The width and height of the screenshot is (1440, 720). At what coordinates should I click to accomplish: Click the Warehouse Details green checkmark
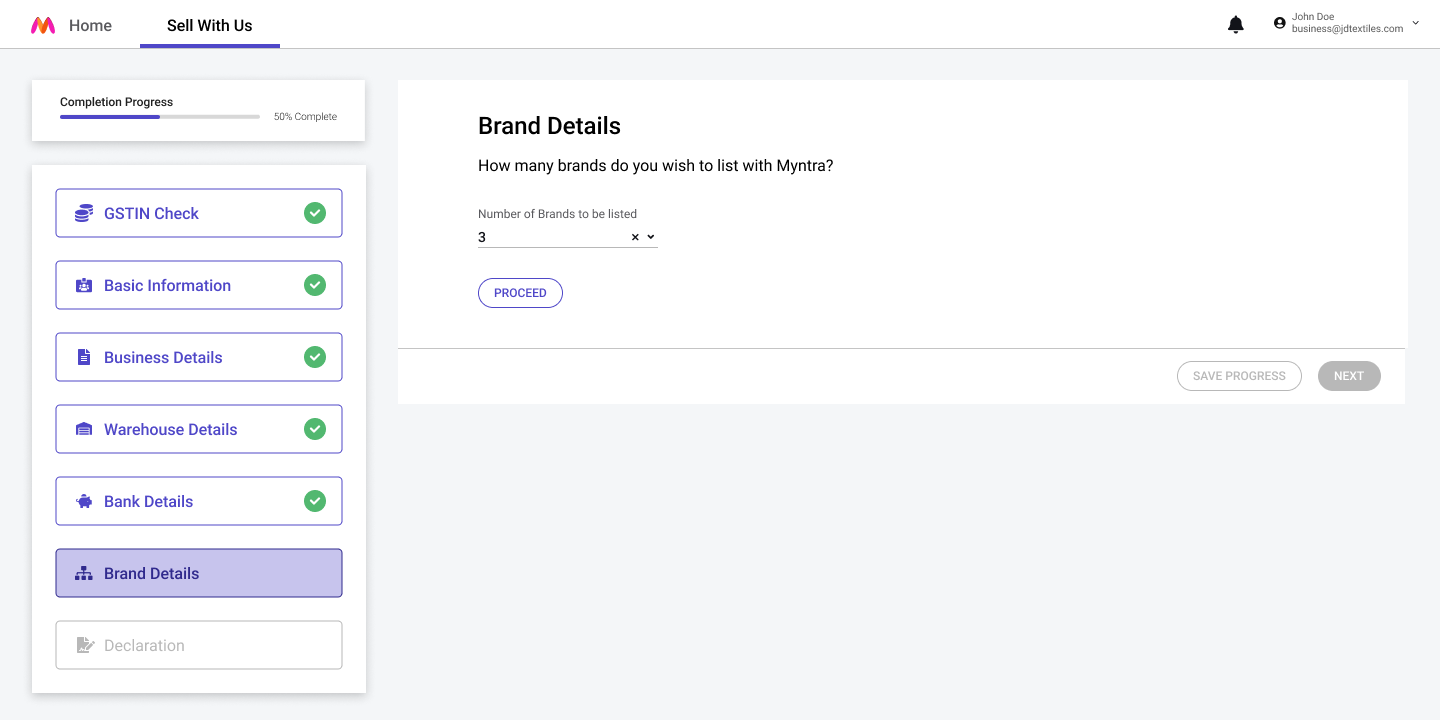(315, 429)
